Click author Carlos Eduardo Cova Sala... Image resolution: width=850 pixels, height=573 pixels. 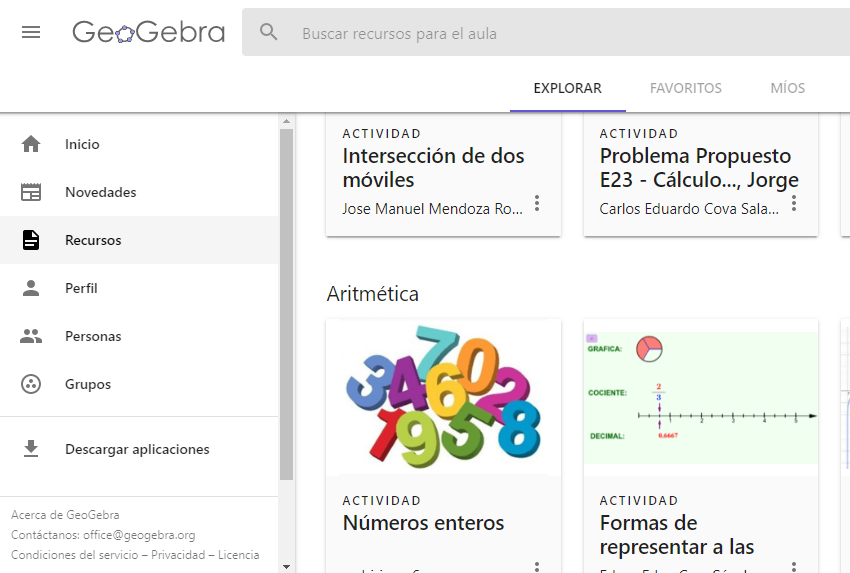689,209
